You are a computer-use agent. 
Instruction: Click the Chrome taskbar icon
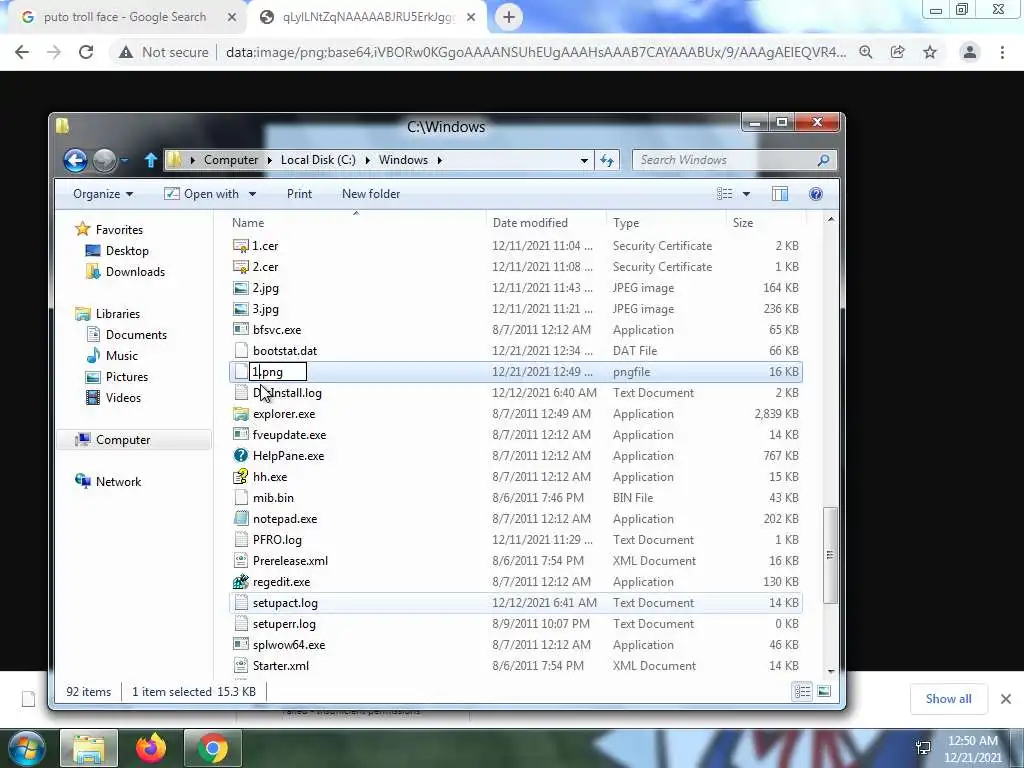point(213,748)
